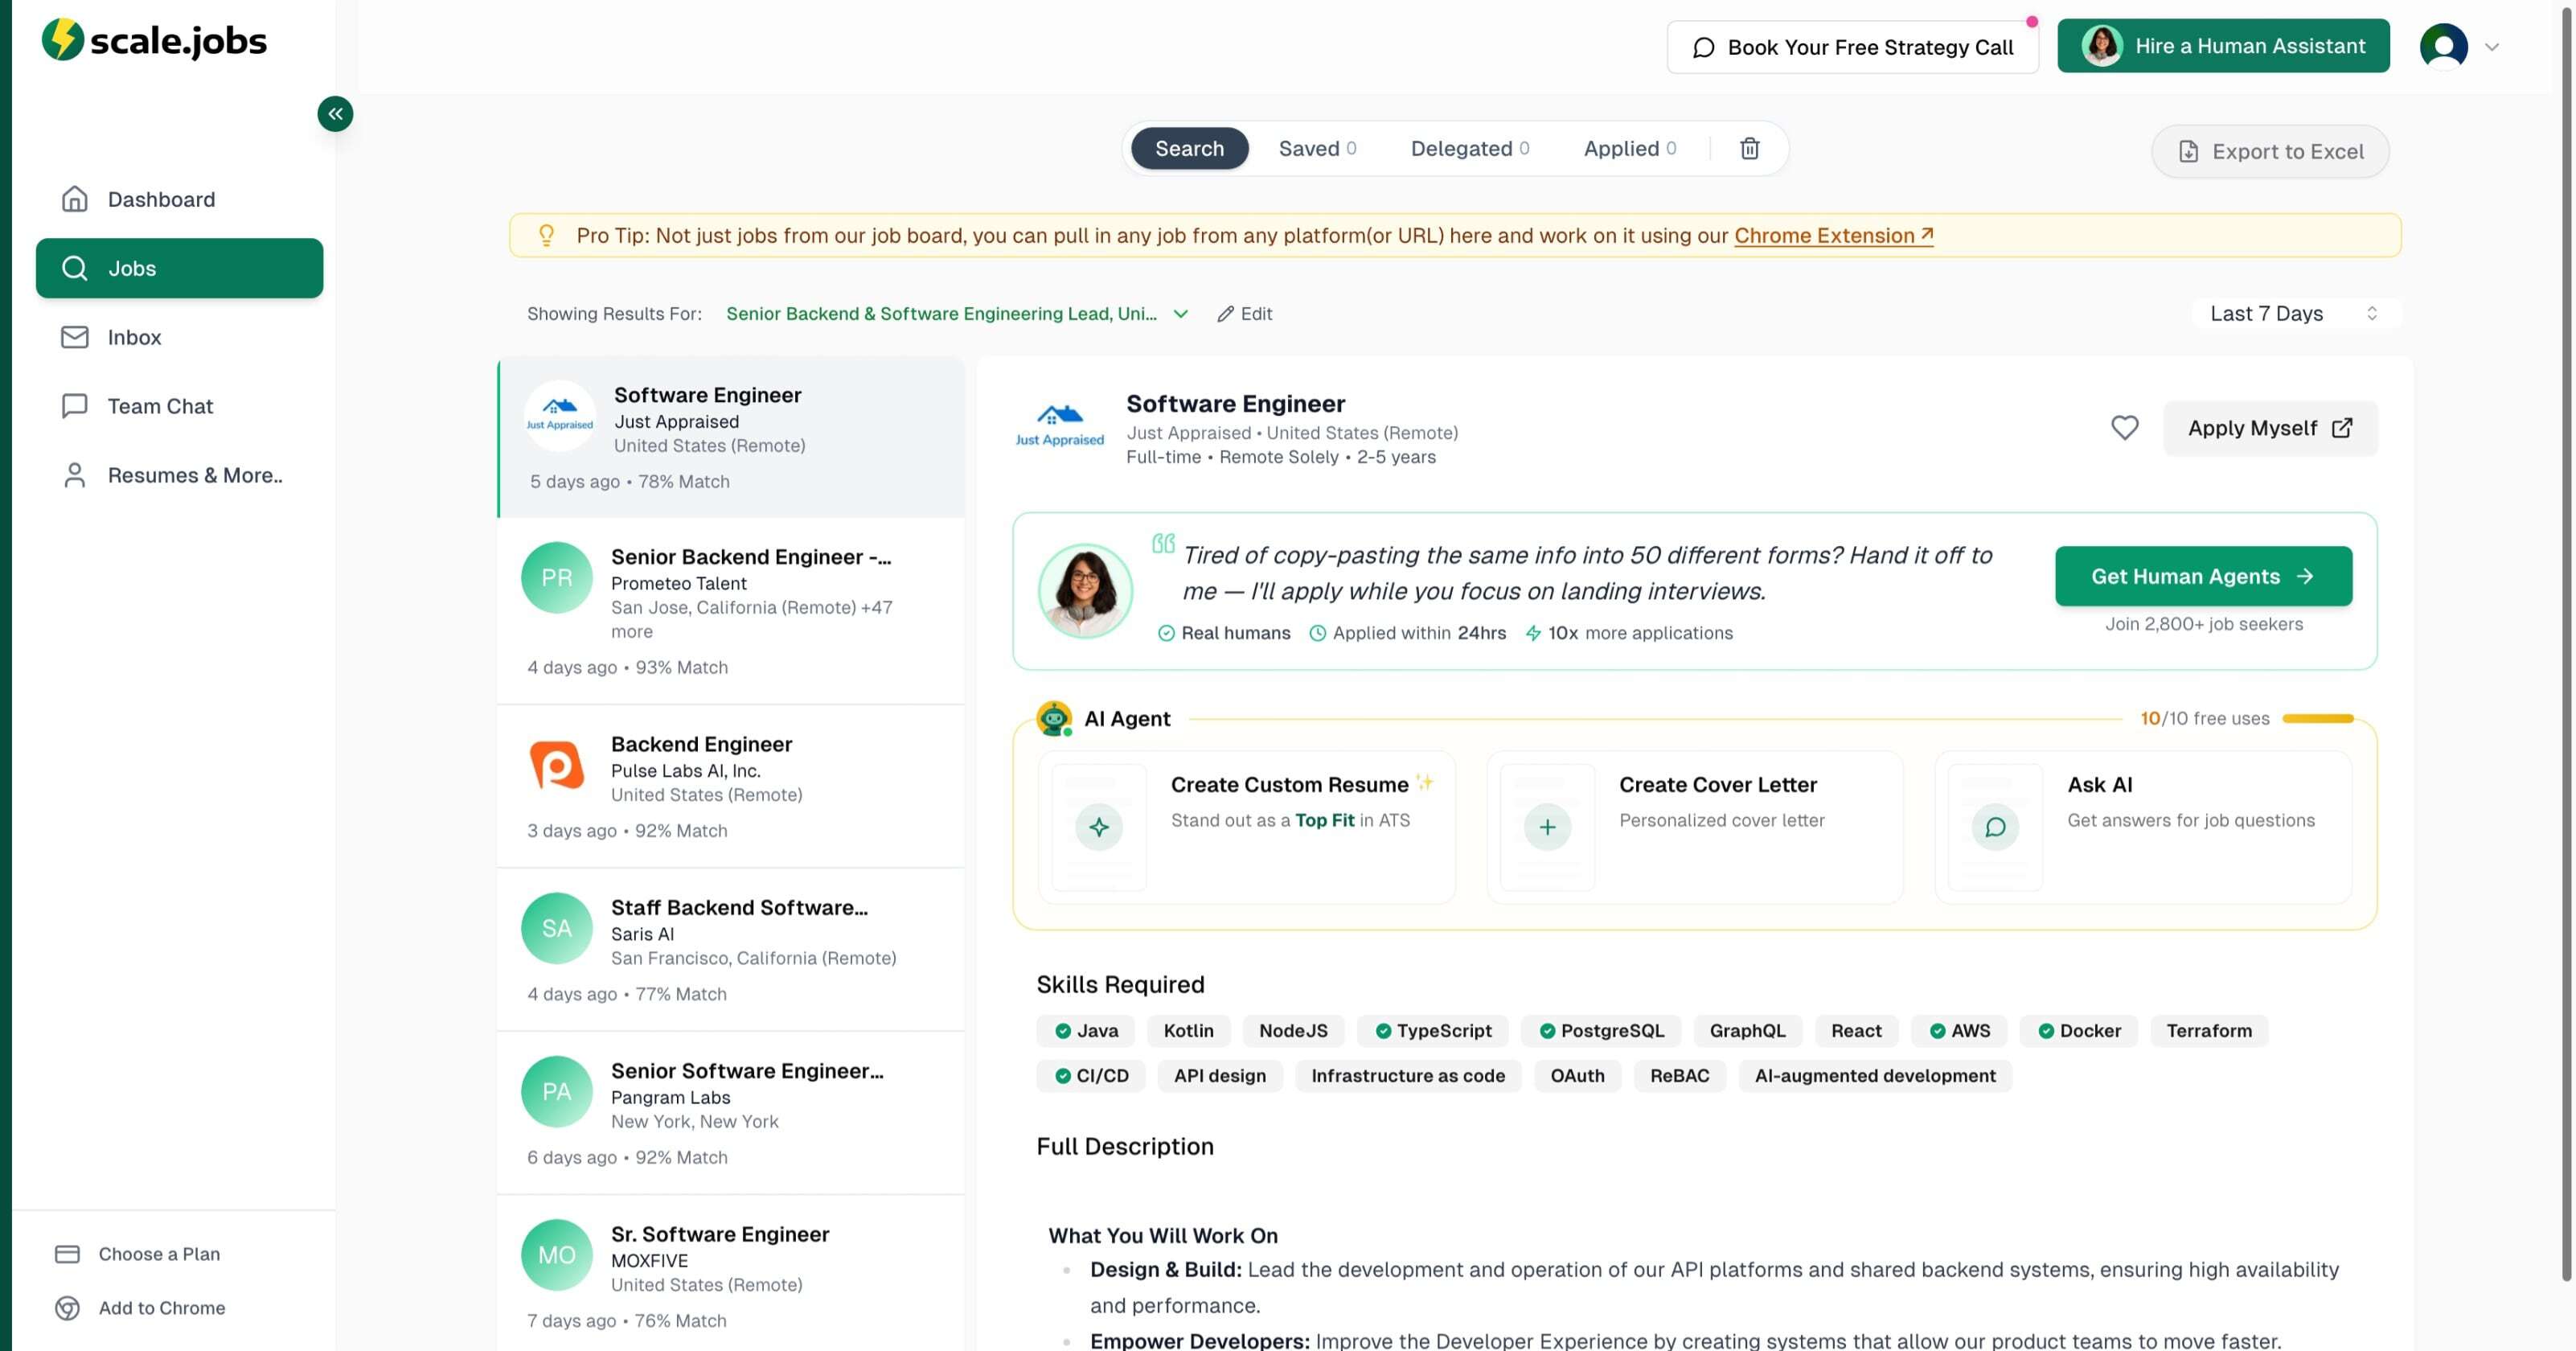Click the TypeScript skill tag
Viewport: 2576px width, 1351px height.
click(1432, 1031)
